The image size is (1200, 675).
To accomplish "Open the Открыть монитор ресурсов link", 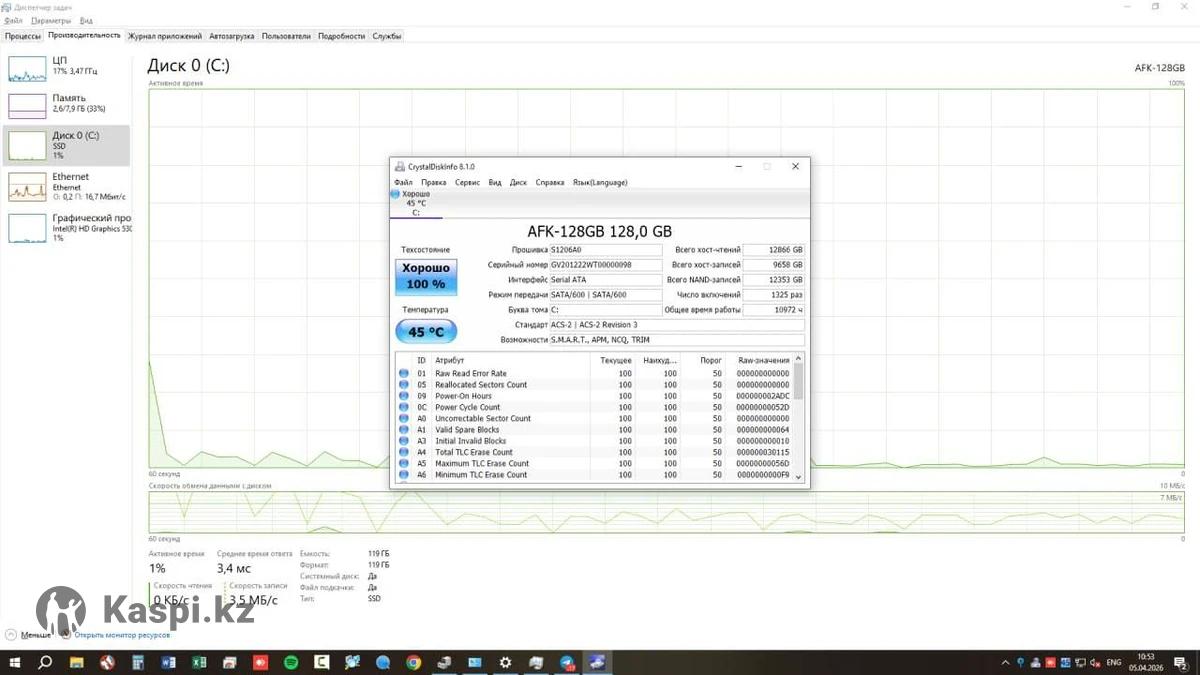I will [120, 635].
